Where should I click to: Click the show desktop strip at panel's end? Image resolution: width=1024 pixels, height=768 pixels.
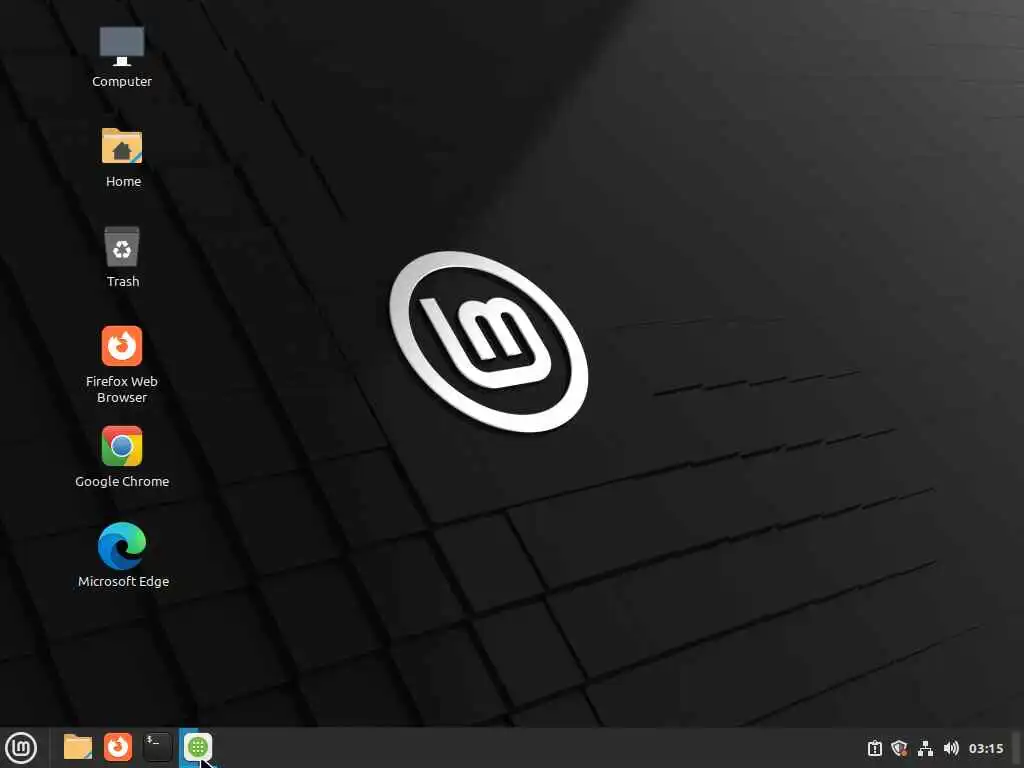point(1016,748)
